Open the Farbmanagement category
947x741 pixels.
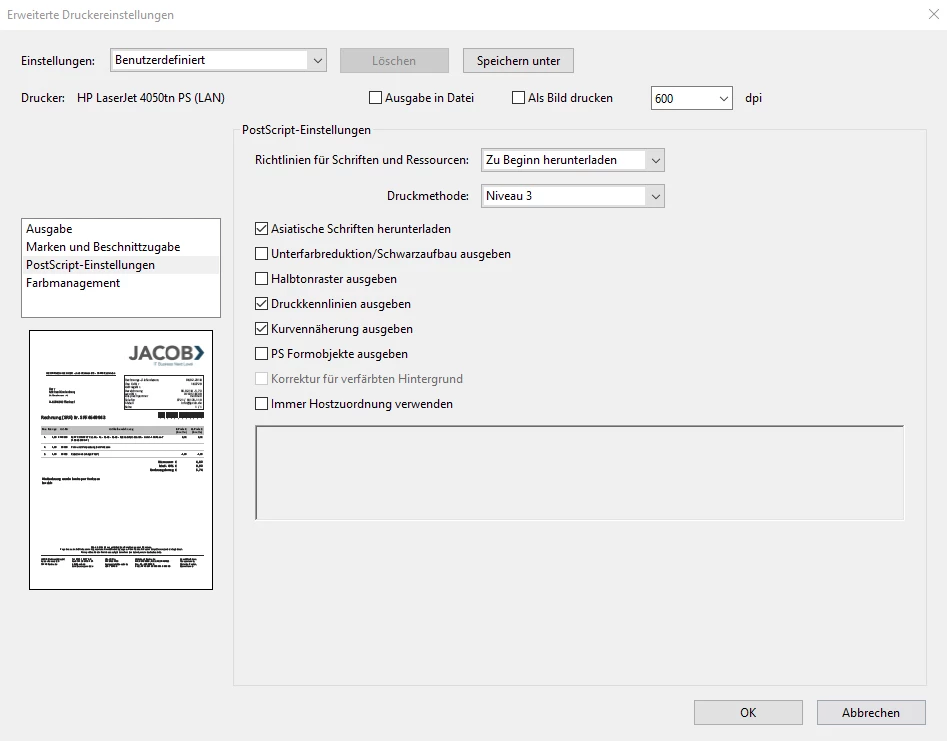coord(121,283)
